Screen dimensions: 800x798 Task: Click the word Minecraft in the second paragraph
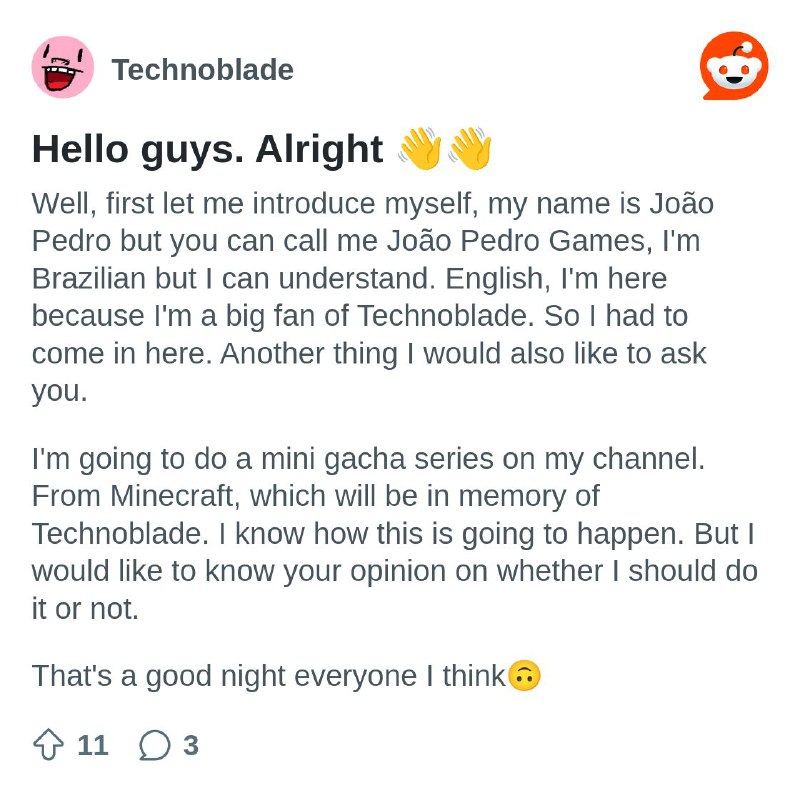pos(174,496)
